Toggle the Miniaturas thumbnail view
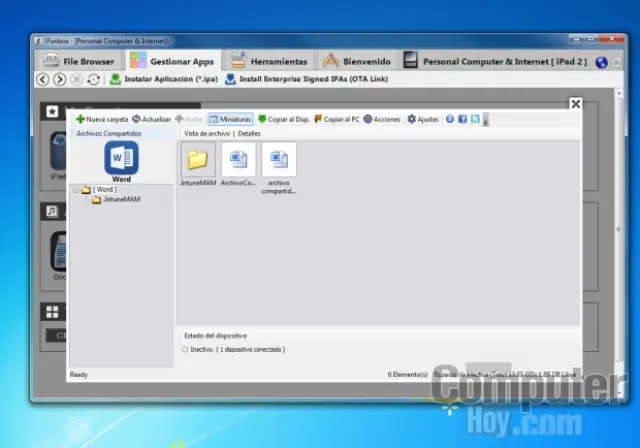This screenshot has height=448, width=640. pos(230,119)
